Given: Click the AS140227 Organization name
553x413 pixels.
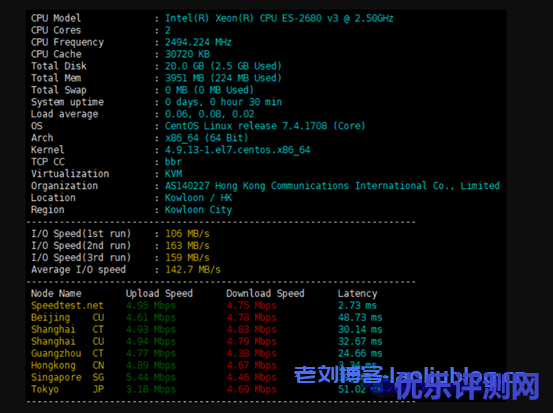Looking at the screenshot, I should [332, 186].
